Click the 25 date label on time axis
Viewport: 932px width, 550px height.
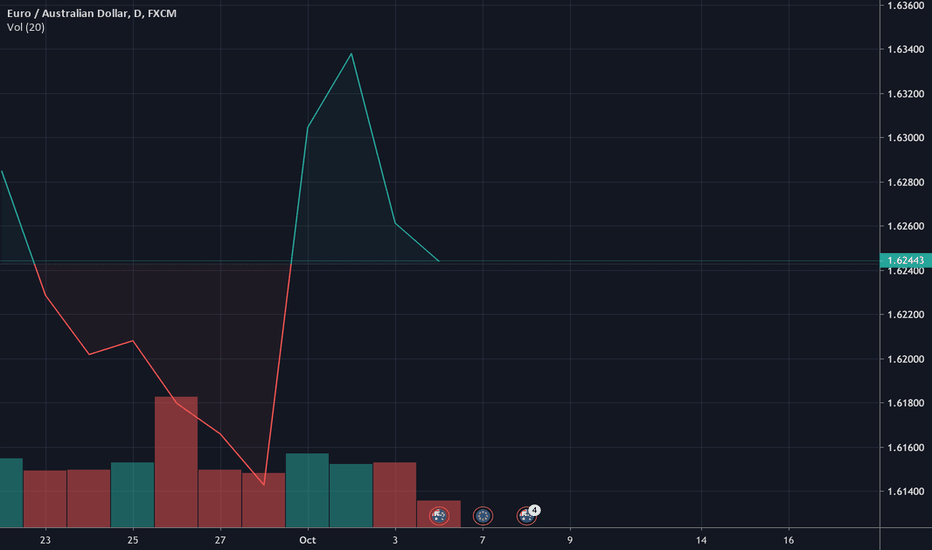tap(133, 540)
